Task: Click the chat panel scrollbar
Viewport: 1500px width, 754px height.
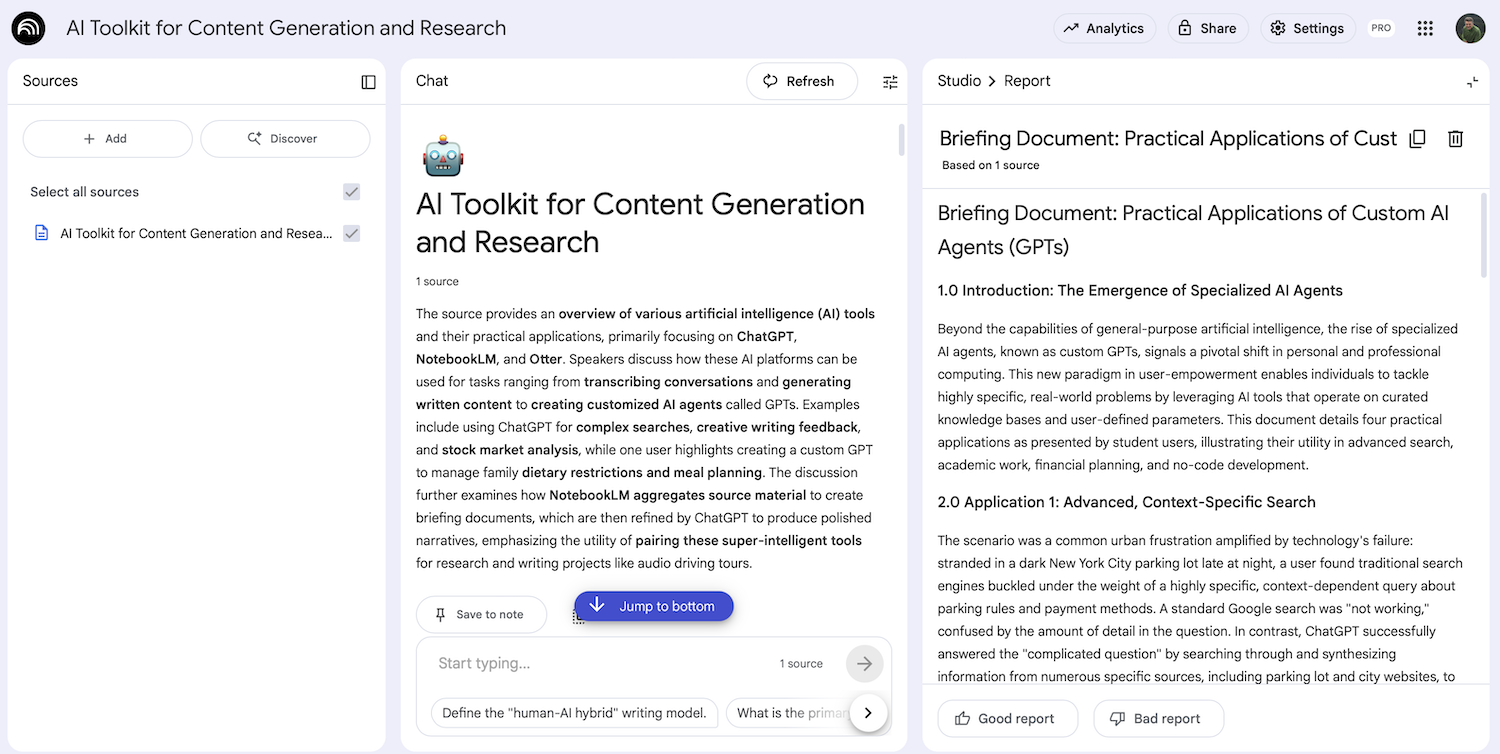Action: [901, 140]
